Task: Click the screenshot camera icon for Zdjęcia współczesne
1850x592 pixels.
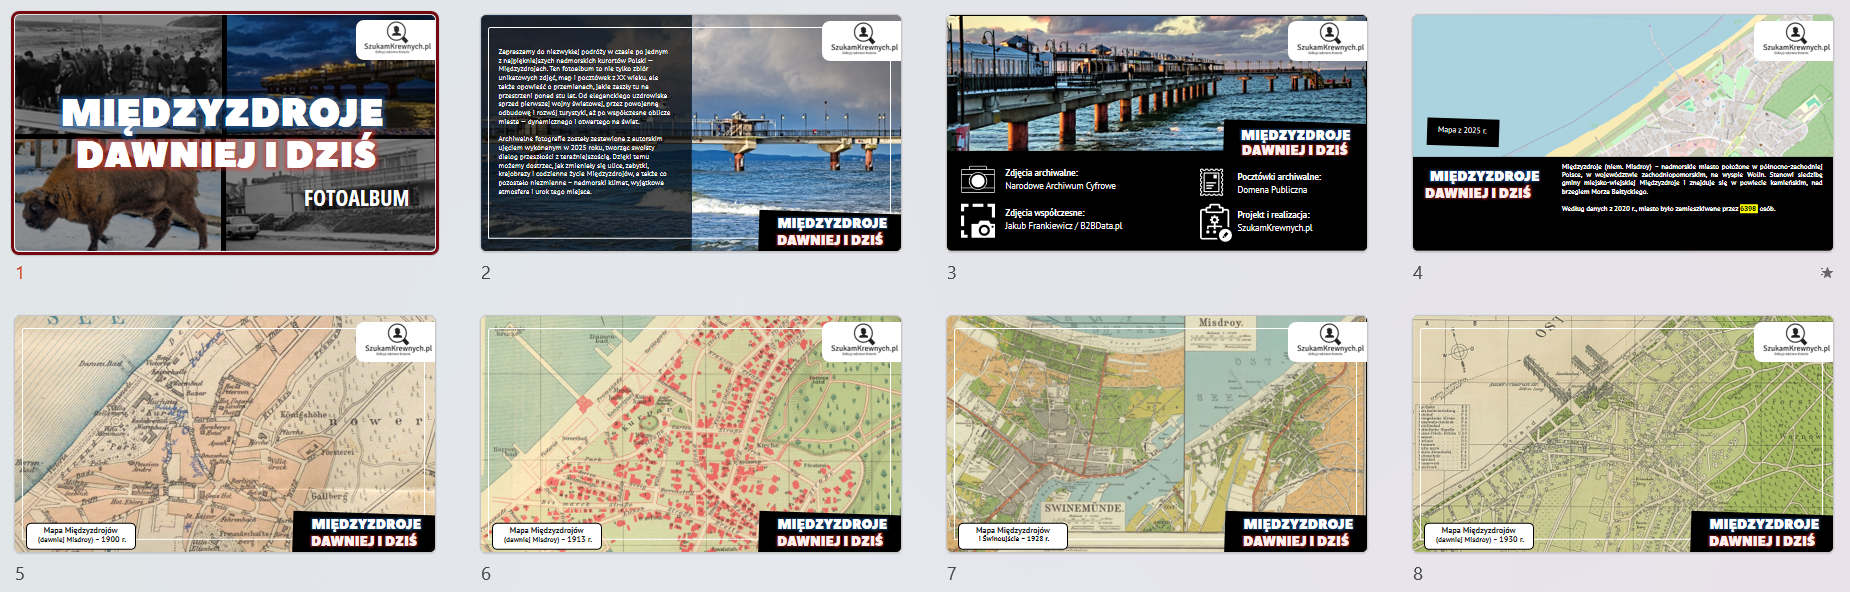Action: (x=977, y=221)
